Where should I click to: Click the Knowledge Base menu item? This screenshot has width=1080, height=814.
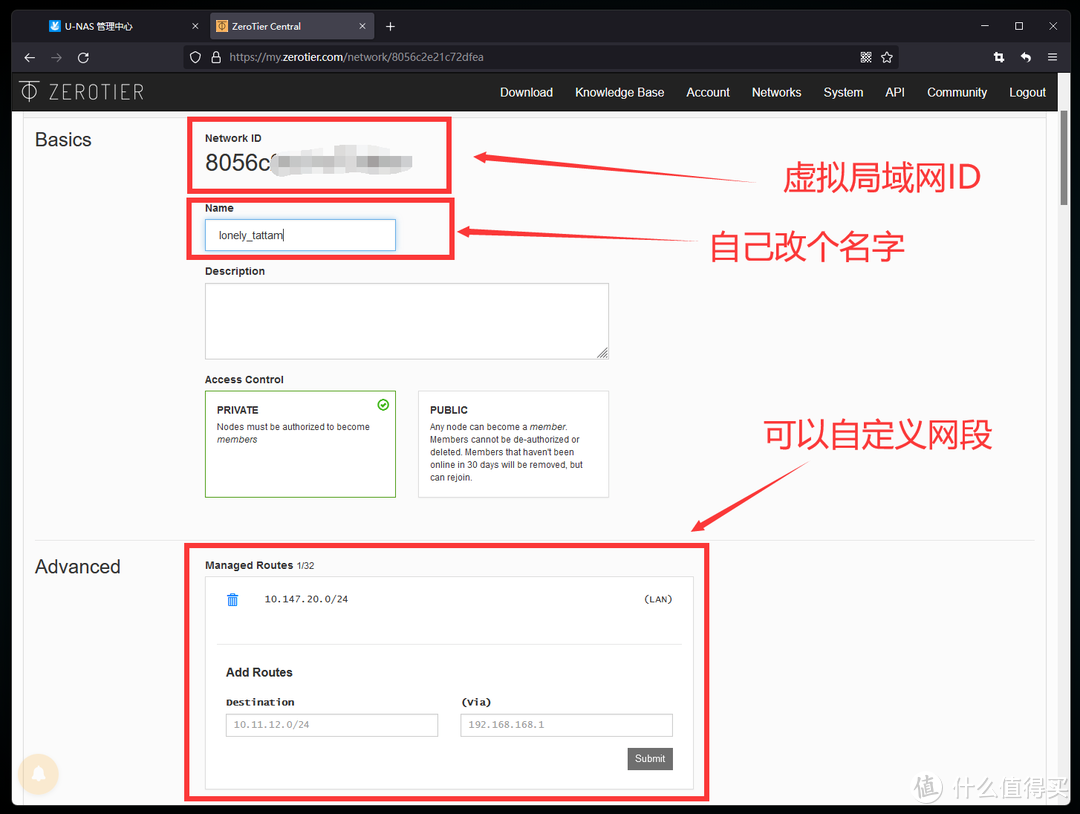coord(619,92)
